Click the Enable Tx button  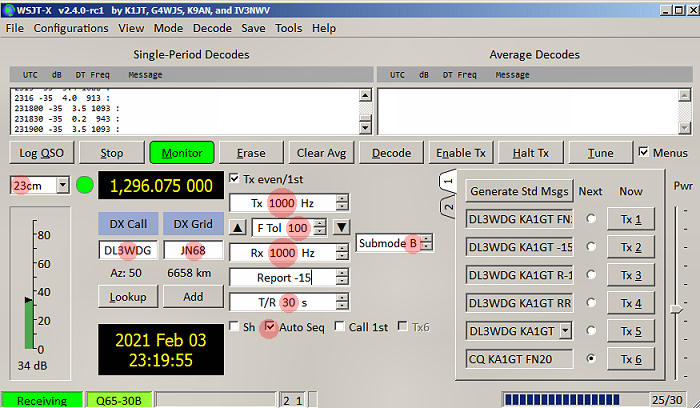click(461, 153)
